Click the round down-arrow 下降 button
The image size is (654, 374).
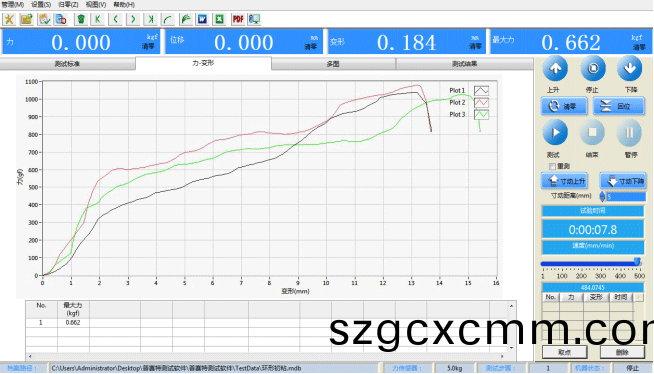pos(630,69)
